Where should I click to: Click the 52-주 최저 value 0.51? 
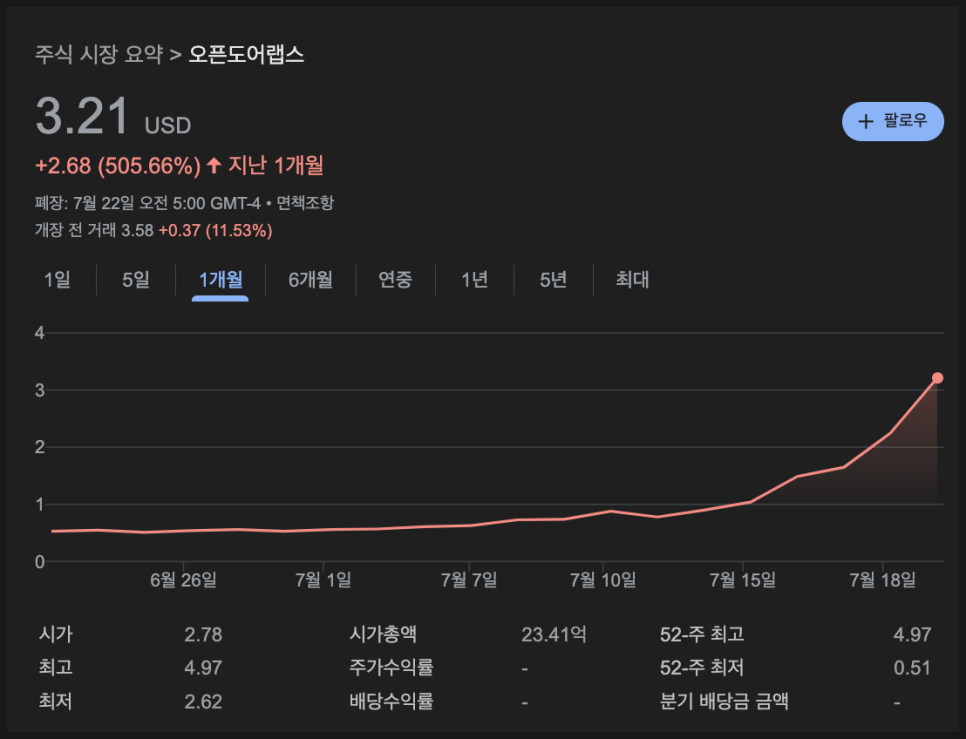tap(912, 668)
